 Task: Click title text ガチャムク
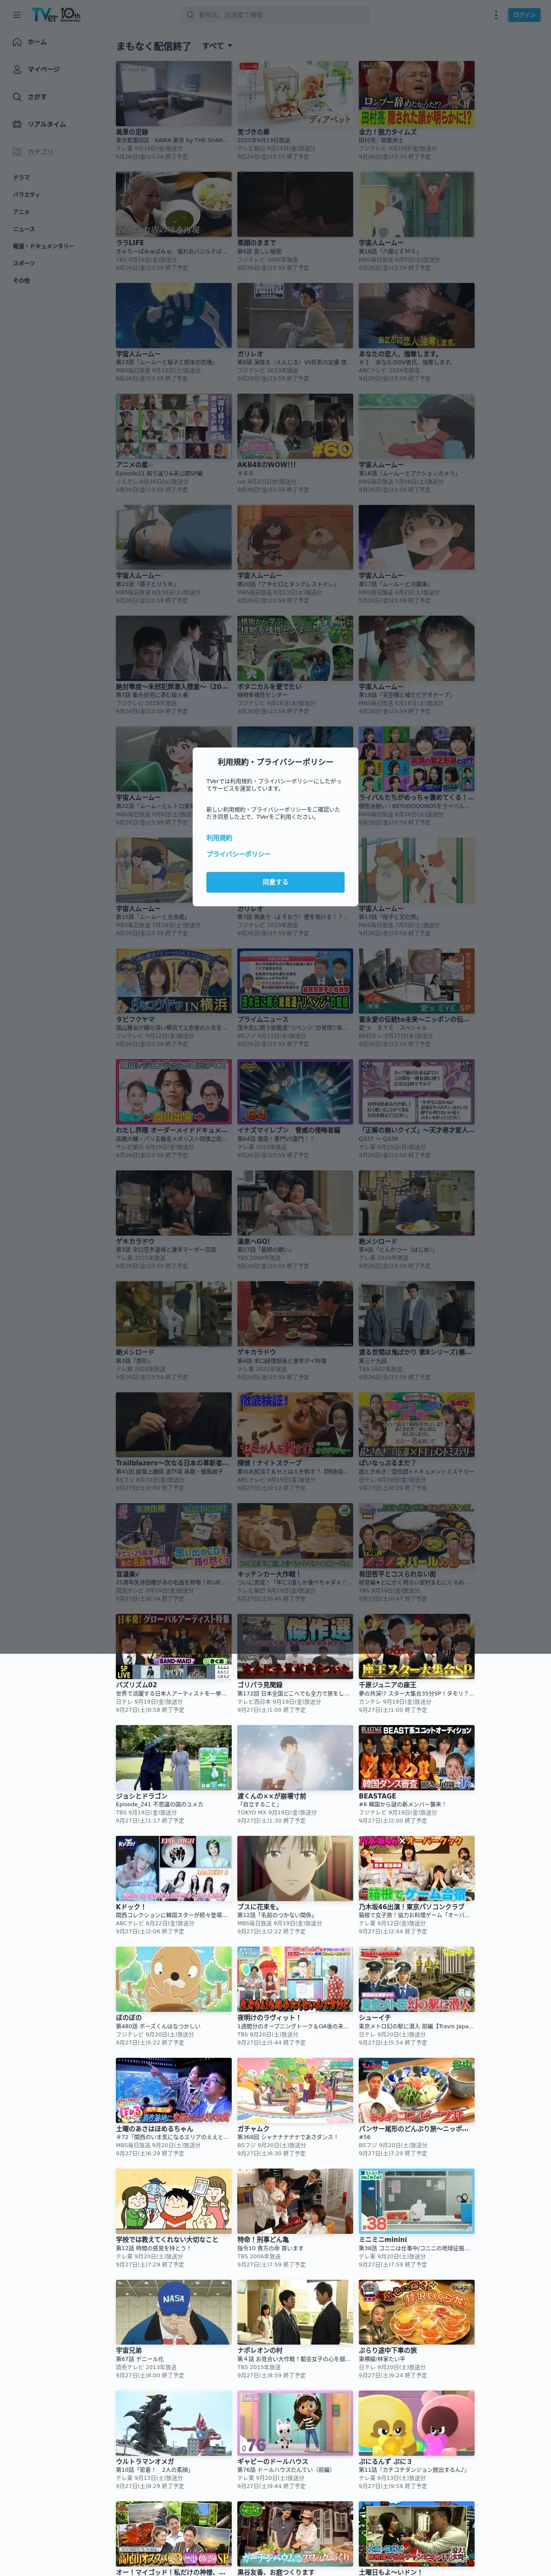click(x=253, y=2129)
